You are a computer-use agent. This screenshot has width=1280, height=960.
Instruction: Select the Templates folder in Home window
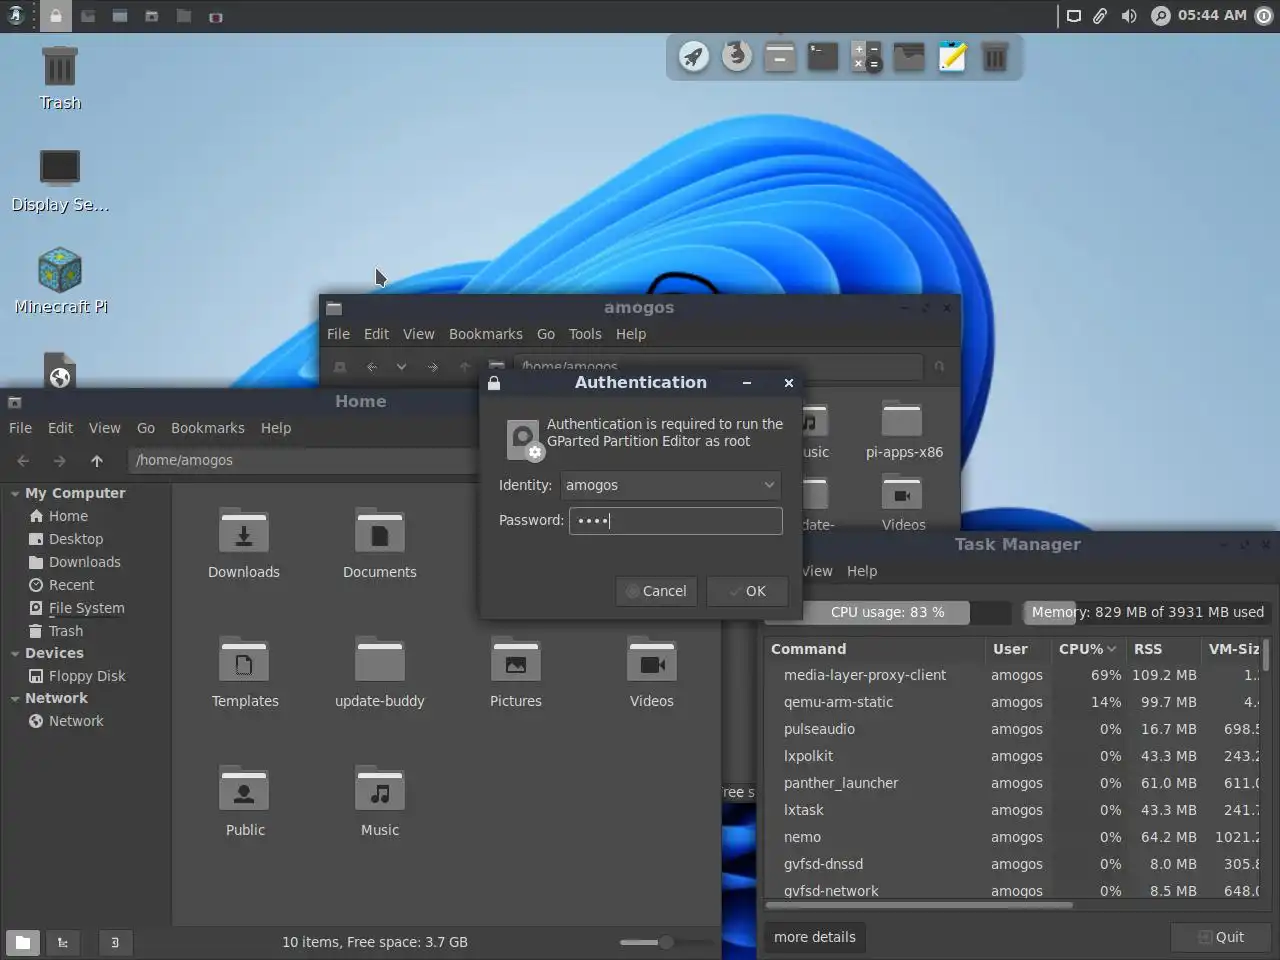[245, 672]
